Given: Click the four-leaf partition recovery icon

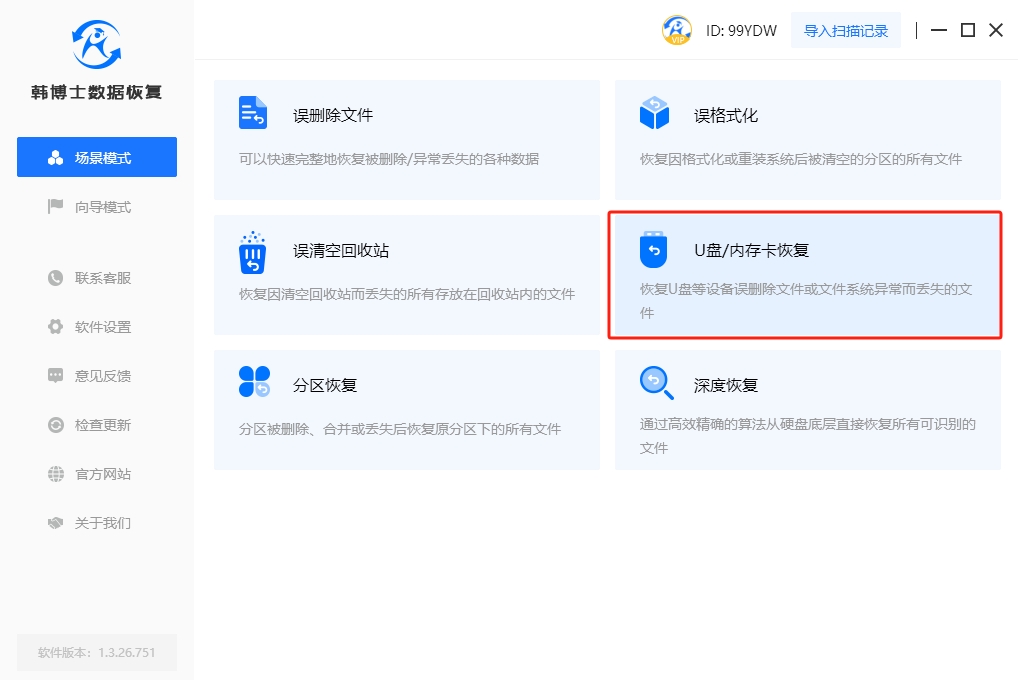Looking at the screenshot, I should click(254, 382).
